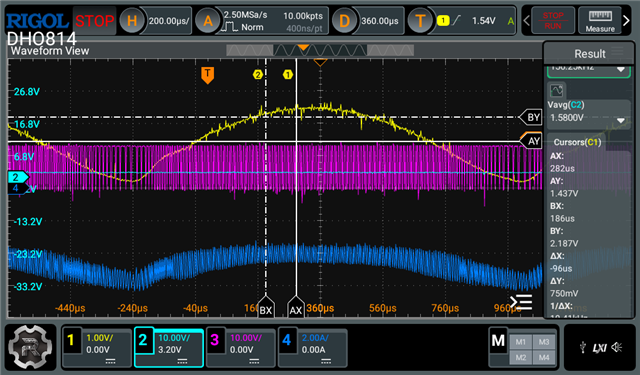The height and width of the screenshot is (375, 640).
Task: Mute sound via the speaker icon
Action: point(617,348)
